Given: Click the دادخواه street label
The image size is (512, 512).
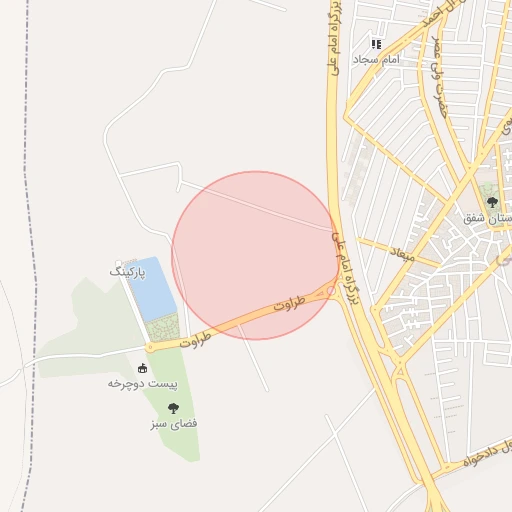Looking at the screenshot, I should (x=481, y=456).
